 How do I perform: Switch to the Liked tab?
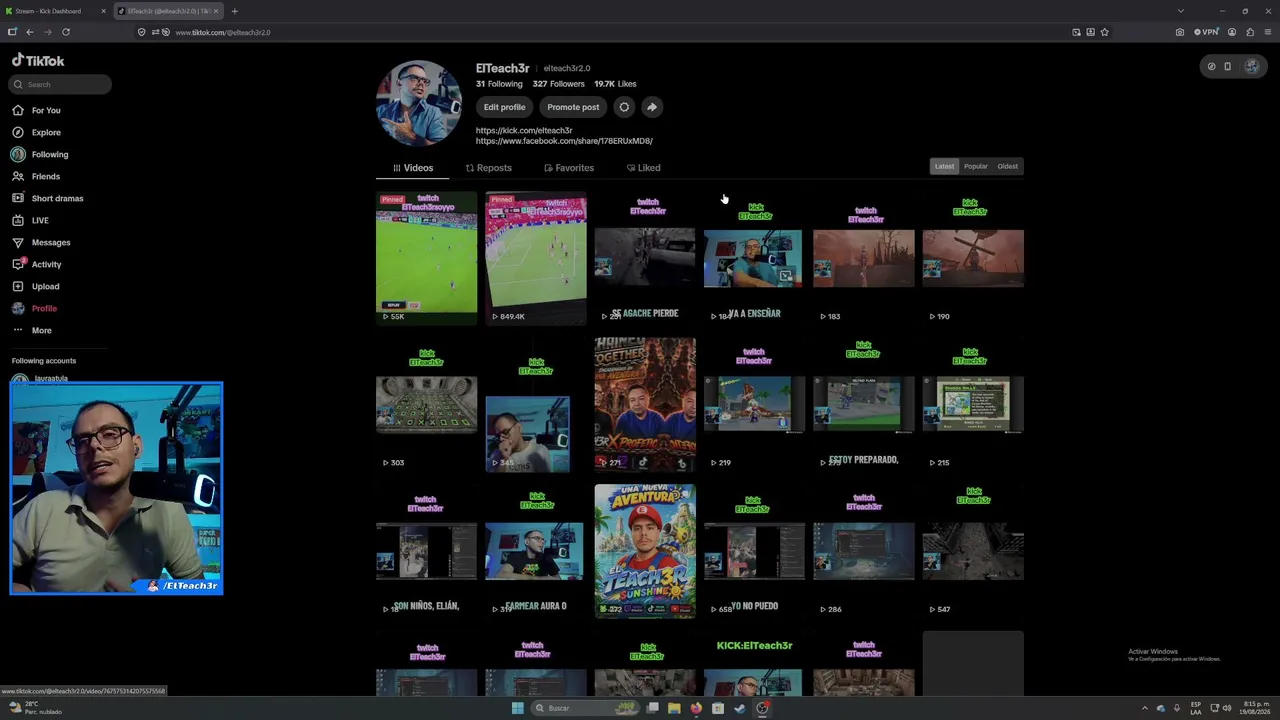(643, 168)
